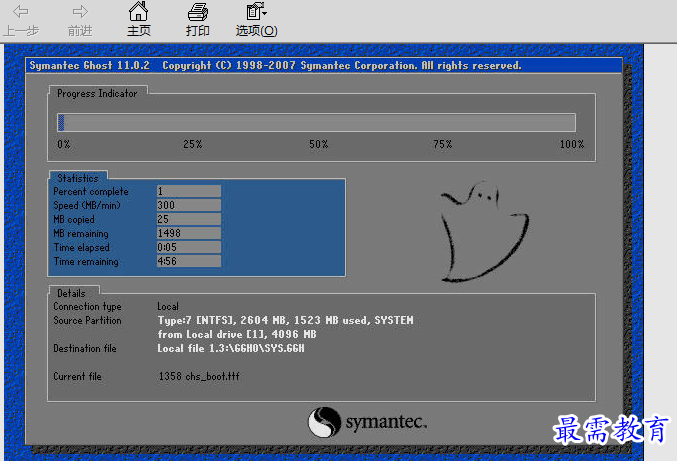The width and height of the screenshot is (677, 461).
Task: Click the 'from Local drive [1]' line
Action: (x=237, y=335)
